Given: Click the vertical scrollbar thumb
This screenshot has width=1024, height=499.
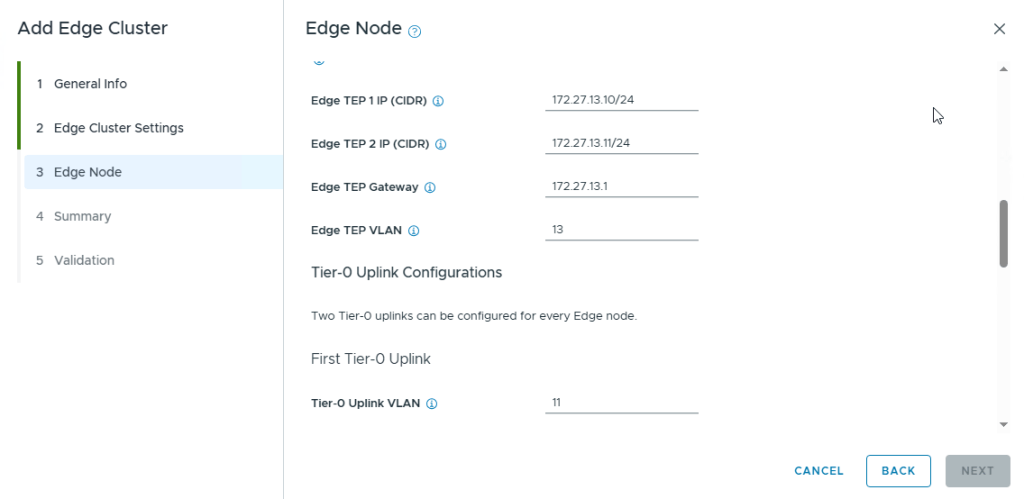Looking at the screenshot, I should 1003,233.
